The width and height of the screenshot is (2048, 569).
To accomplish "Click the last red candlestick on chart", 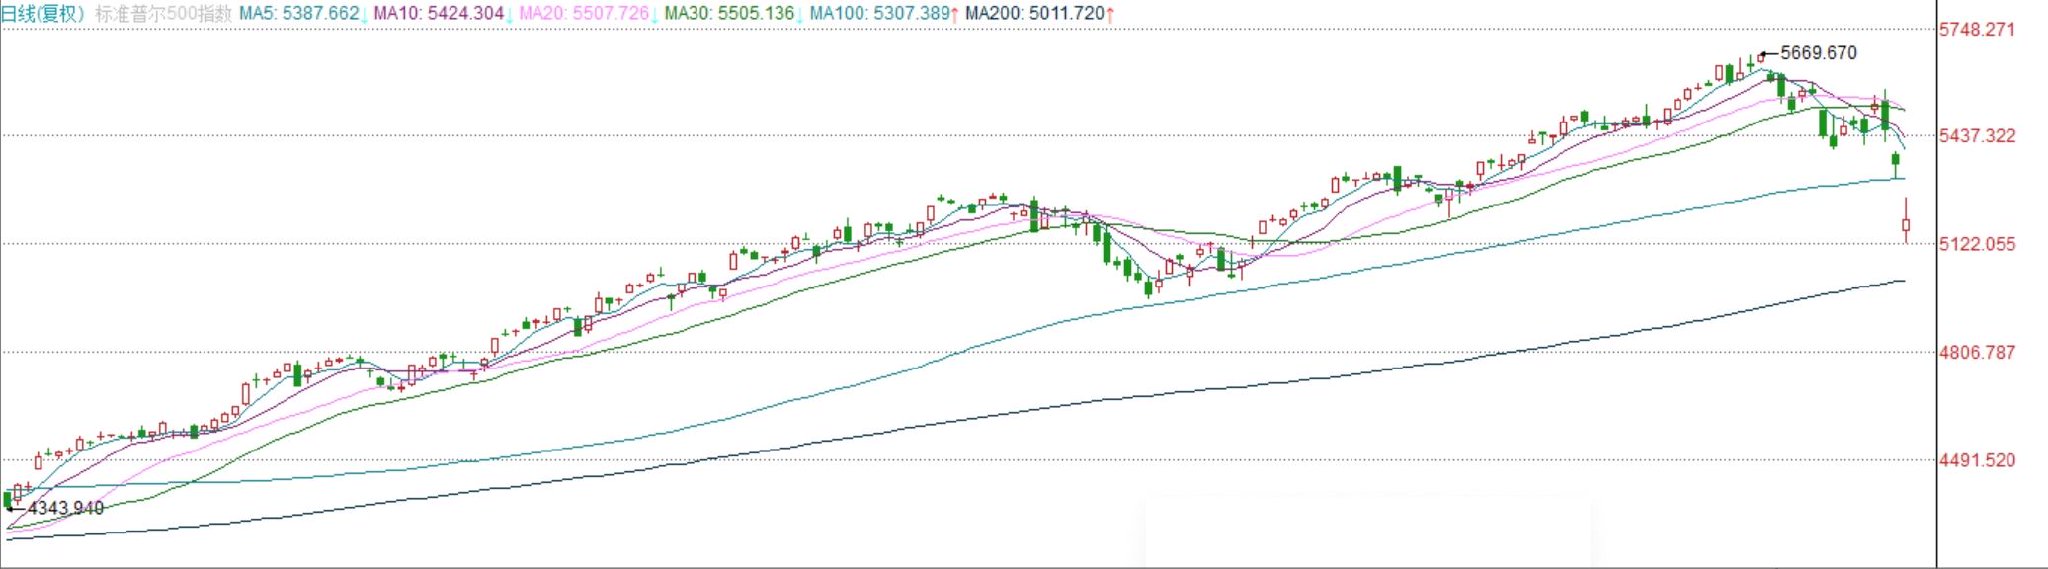I will [x=1906, y=225].
